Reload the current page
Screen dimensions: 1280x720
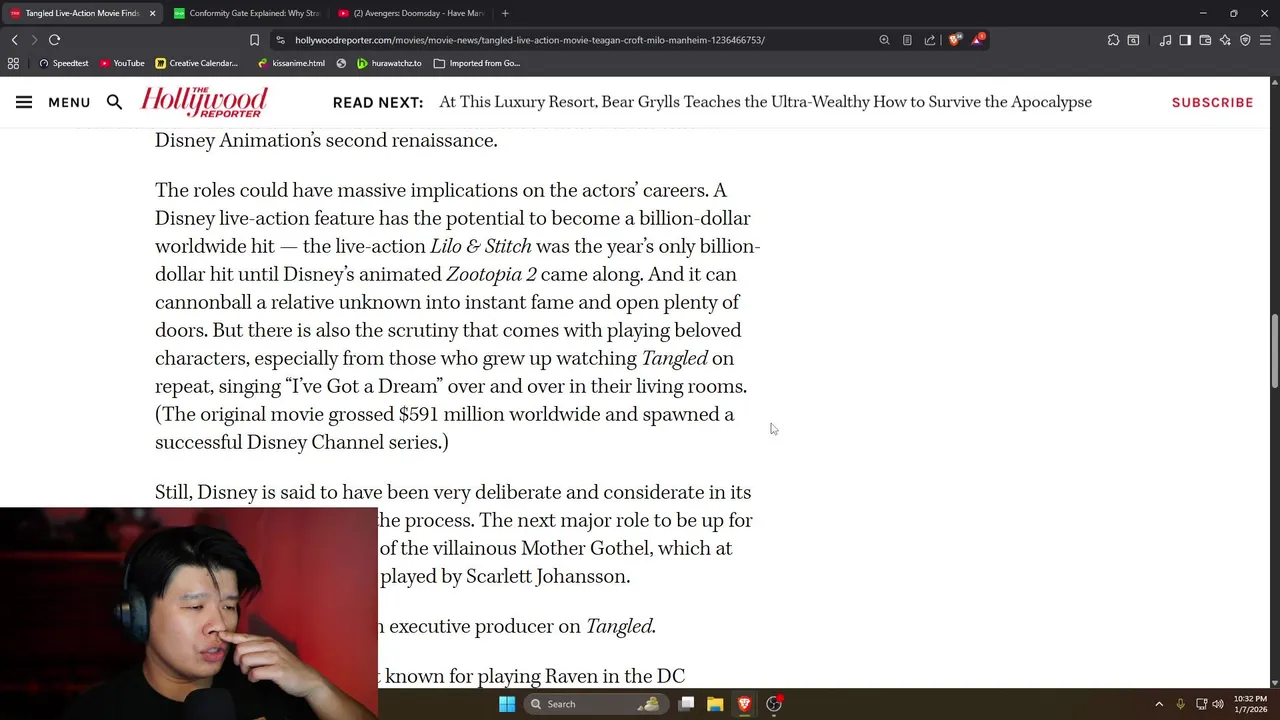pos(54,40)
